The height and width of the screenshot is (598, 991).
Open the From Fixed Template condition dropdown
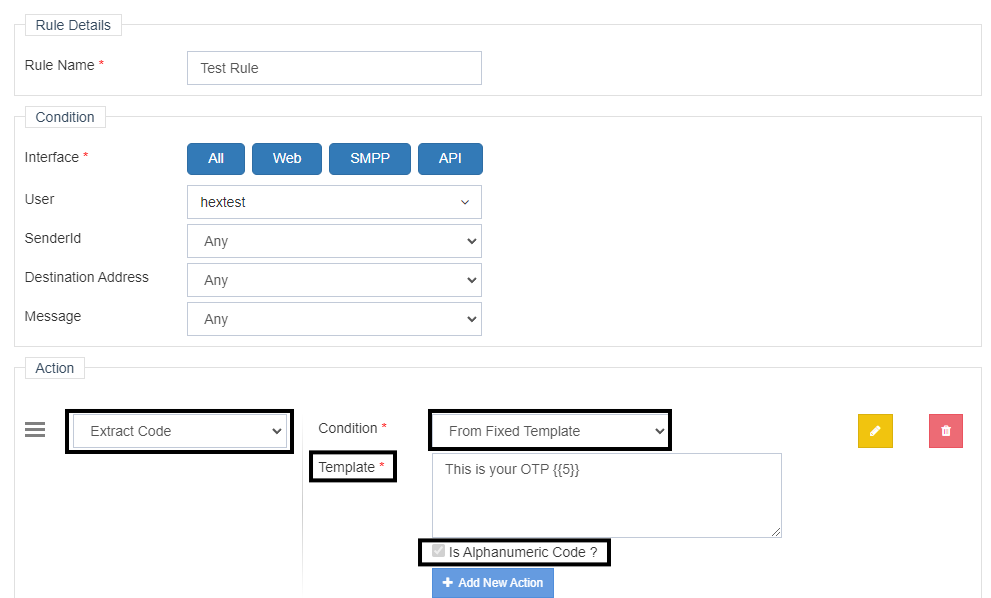pos(549,430)
